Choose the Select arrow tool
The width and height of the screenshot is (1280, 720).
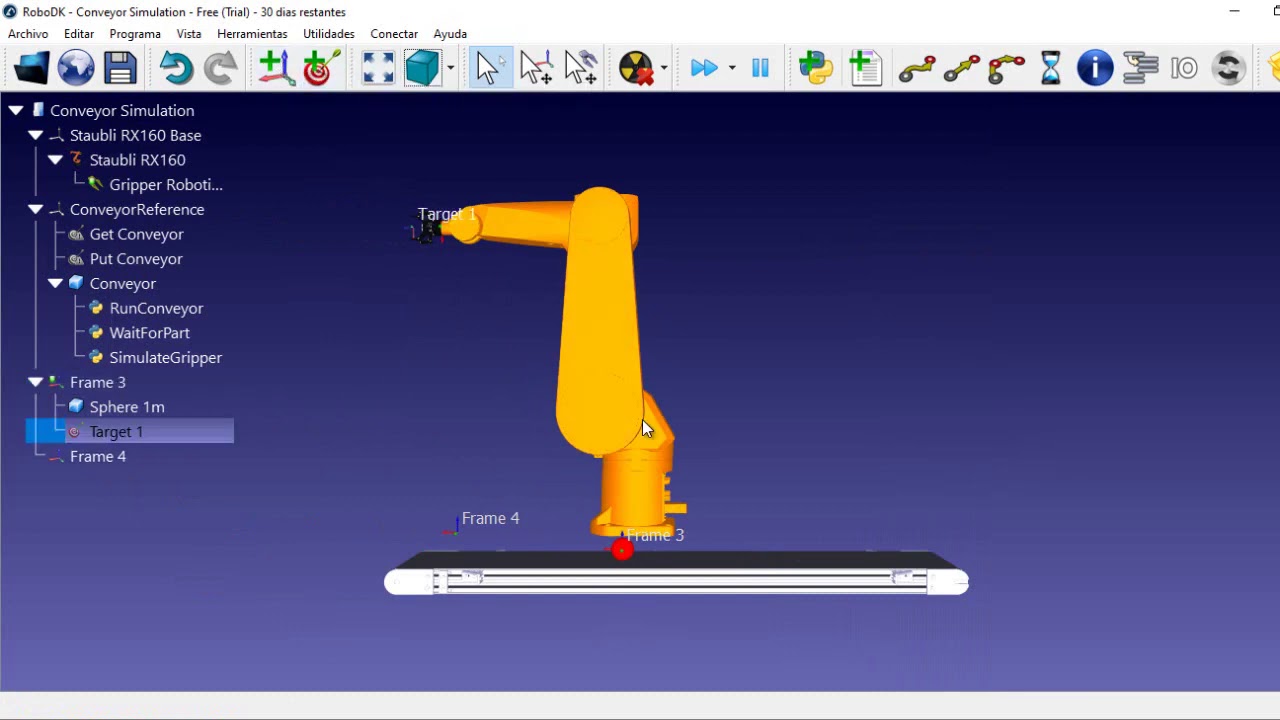click(489, 68)
